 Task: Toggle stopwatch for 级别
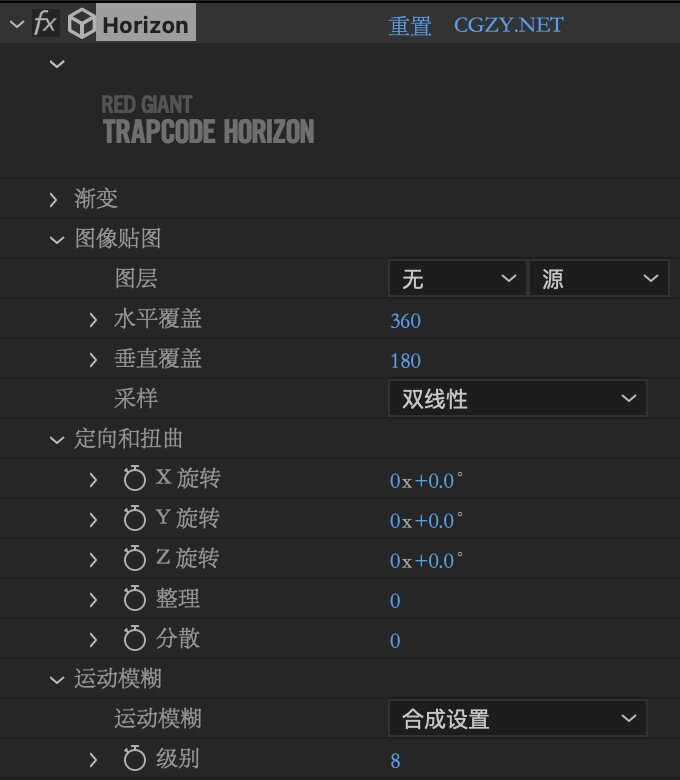click(x=135, y=760)
